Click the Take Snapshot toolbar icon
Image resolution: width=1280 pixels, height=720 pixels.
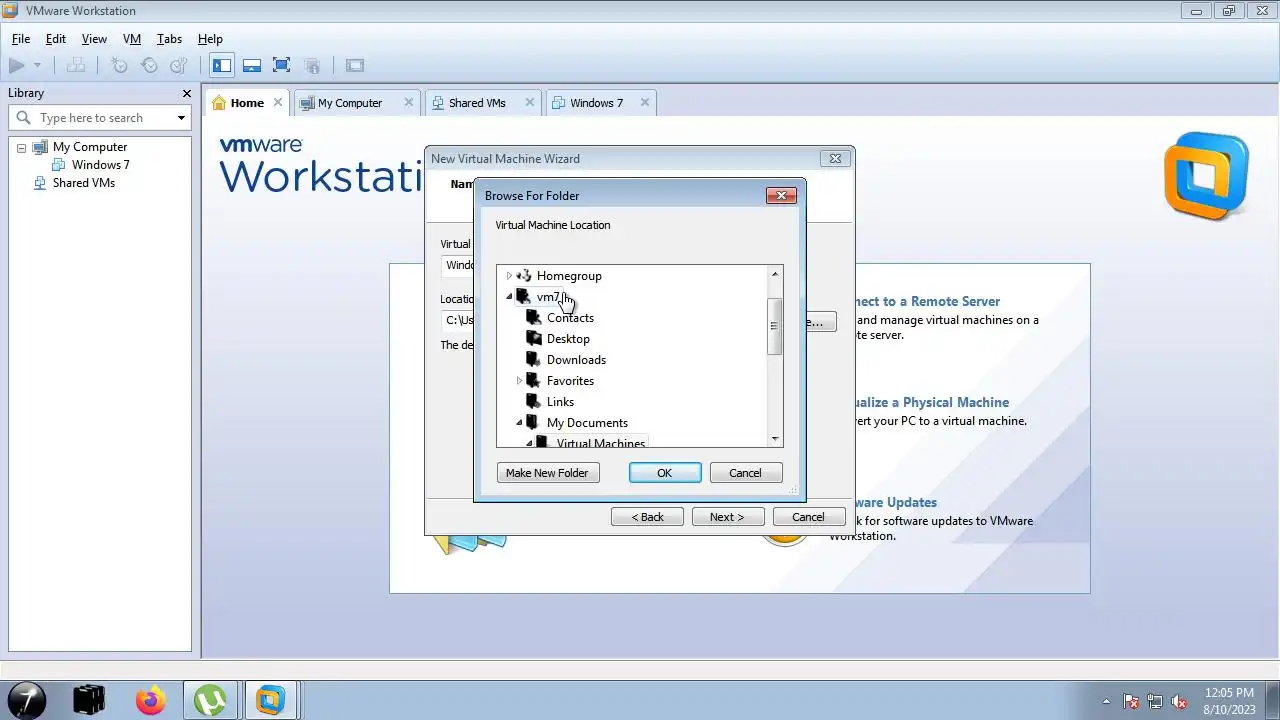[119, 66]
